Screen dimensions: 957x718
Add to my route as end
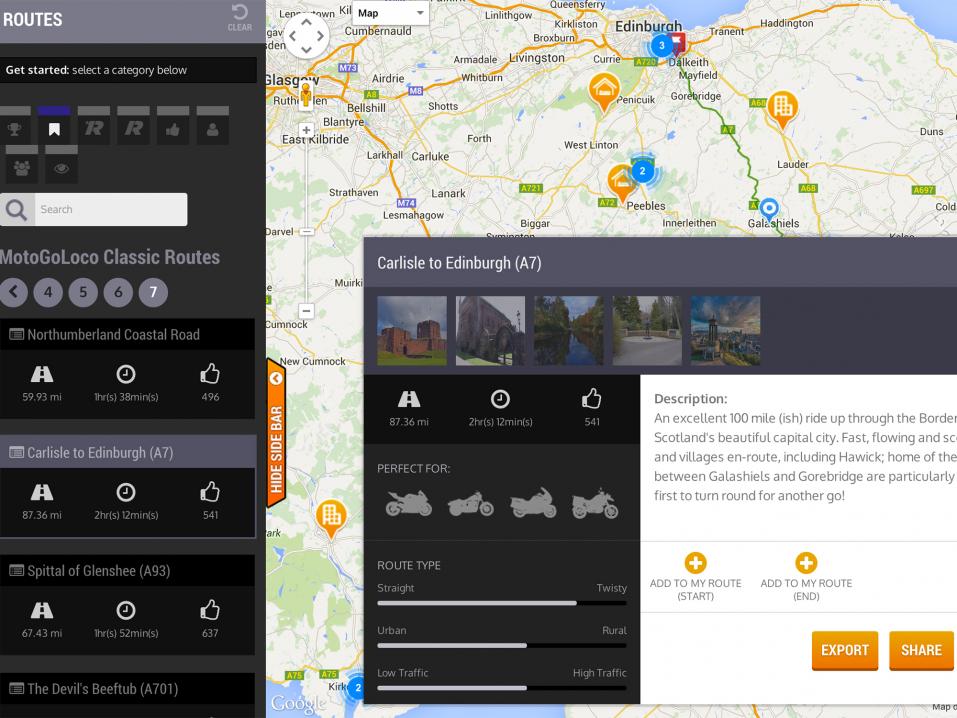(806, 577)
